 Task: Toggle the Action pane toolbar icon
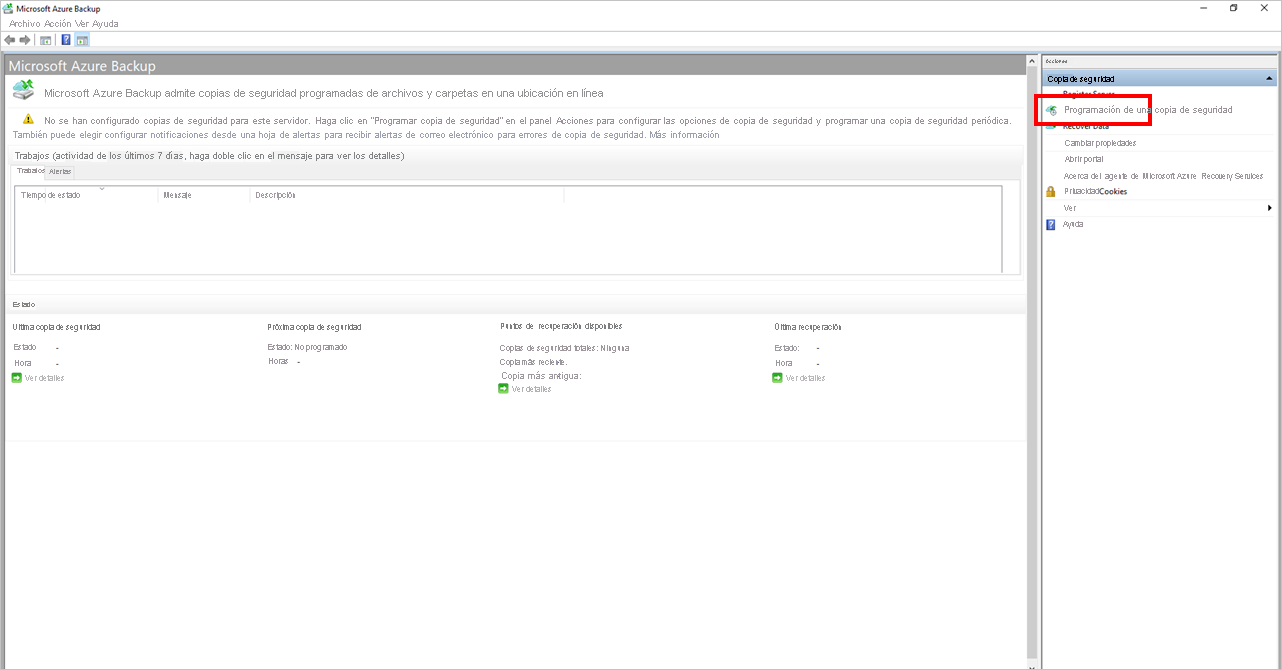tap(82, 40)
